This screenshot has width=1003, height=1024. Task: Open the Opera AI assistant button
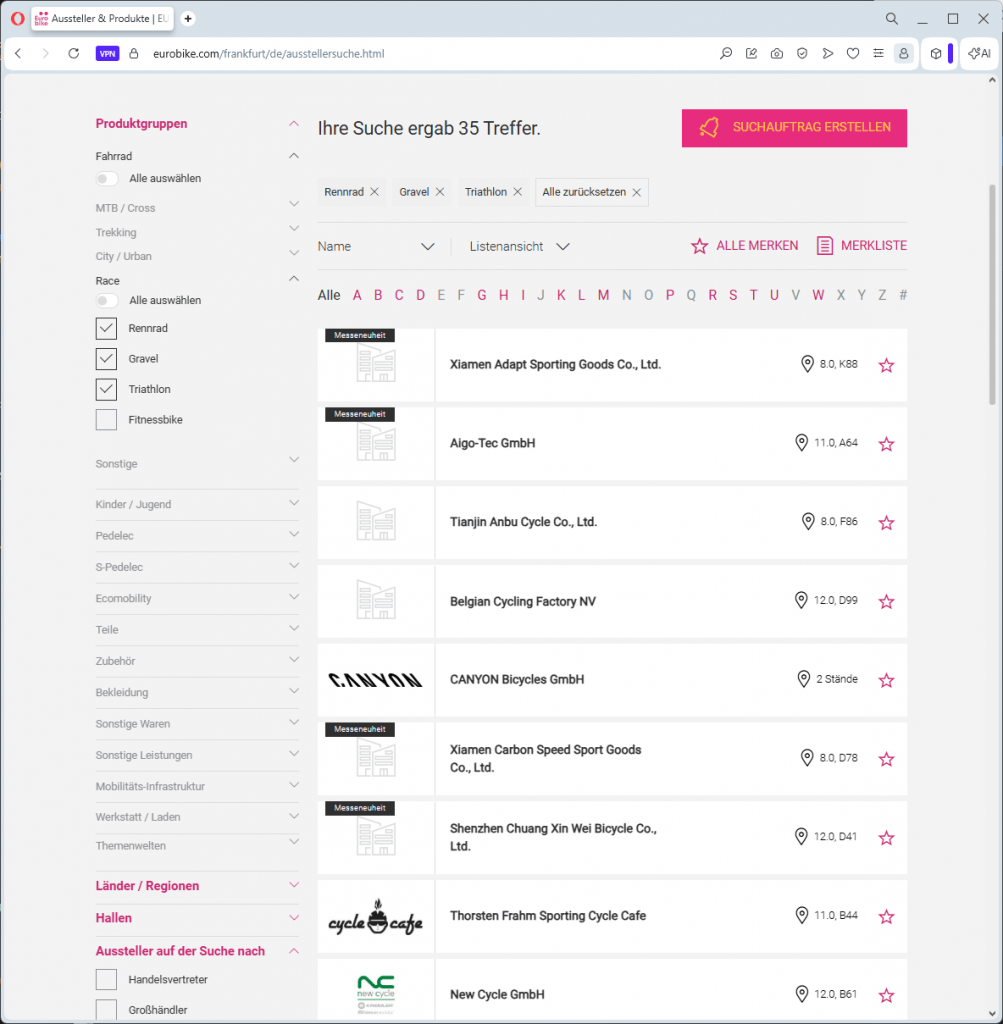pyautogui.click(x=979, y=54)
